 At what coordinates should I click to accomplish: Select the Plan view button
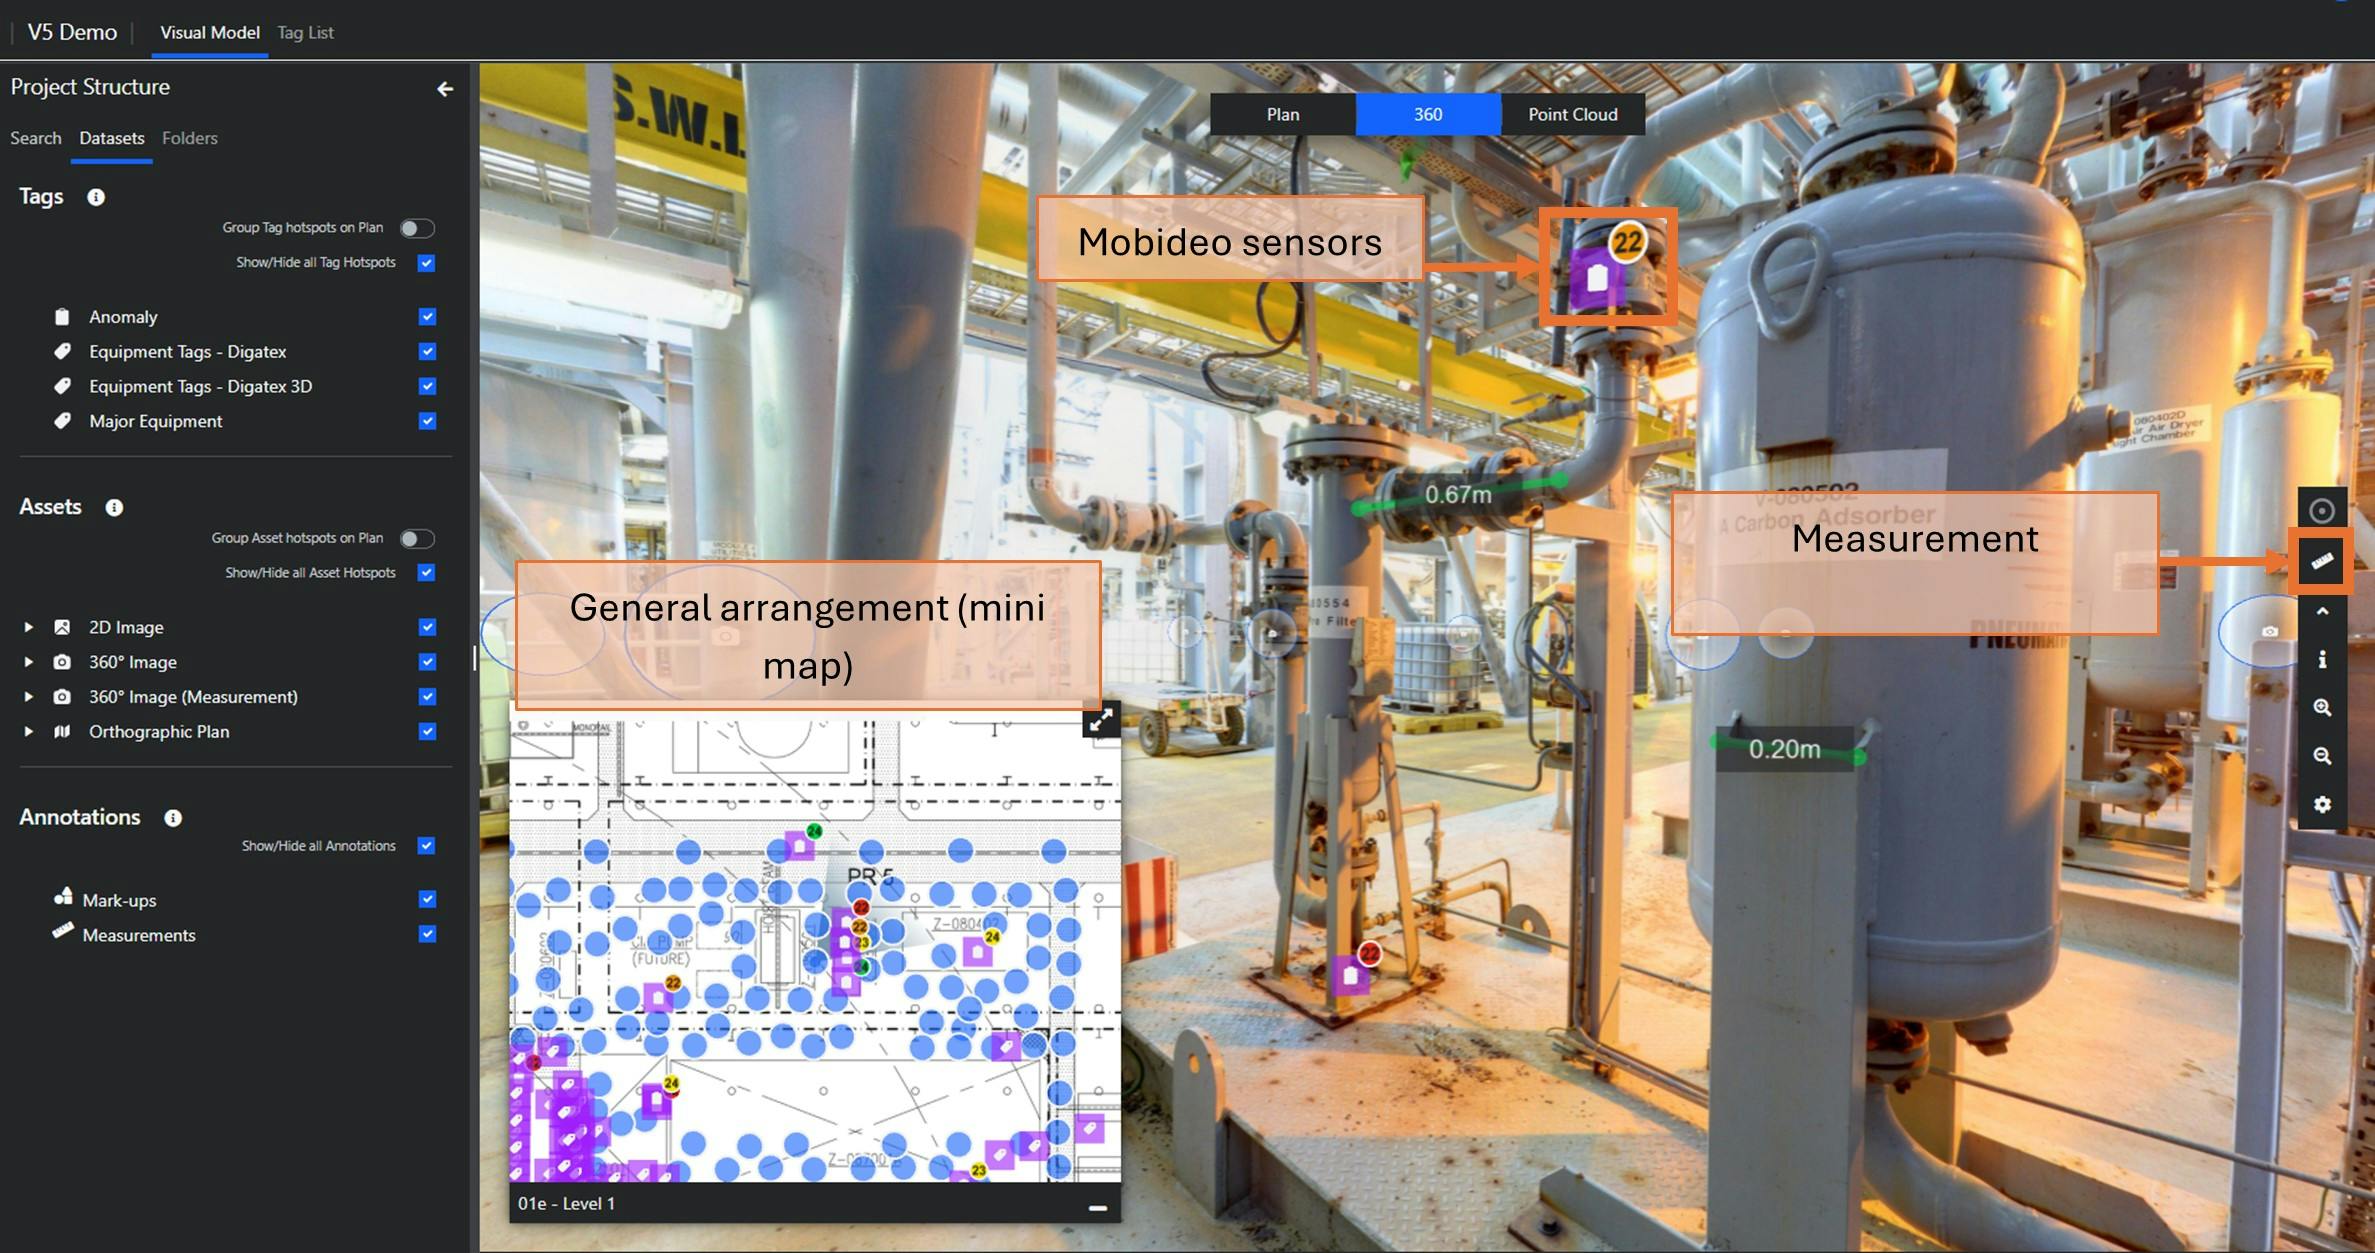1281,113
